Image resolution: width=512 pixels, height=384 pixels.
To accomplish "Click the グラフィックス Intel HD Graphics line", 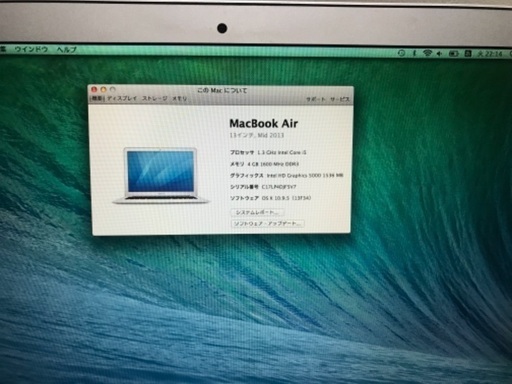I will (x=286, y=175).
